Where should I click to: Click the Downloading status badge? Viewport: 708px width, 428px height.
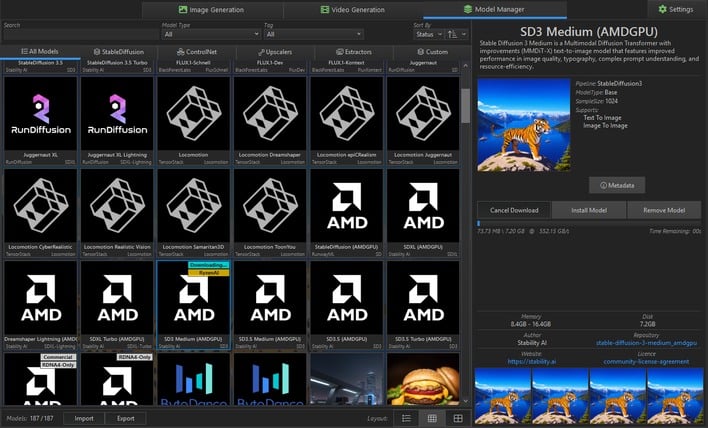pos(209,265)
